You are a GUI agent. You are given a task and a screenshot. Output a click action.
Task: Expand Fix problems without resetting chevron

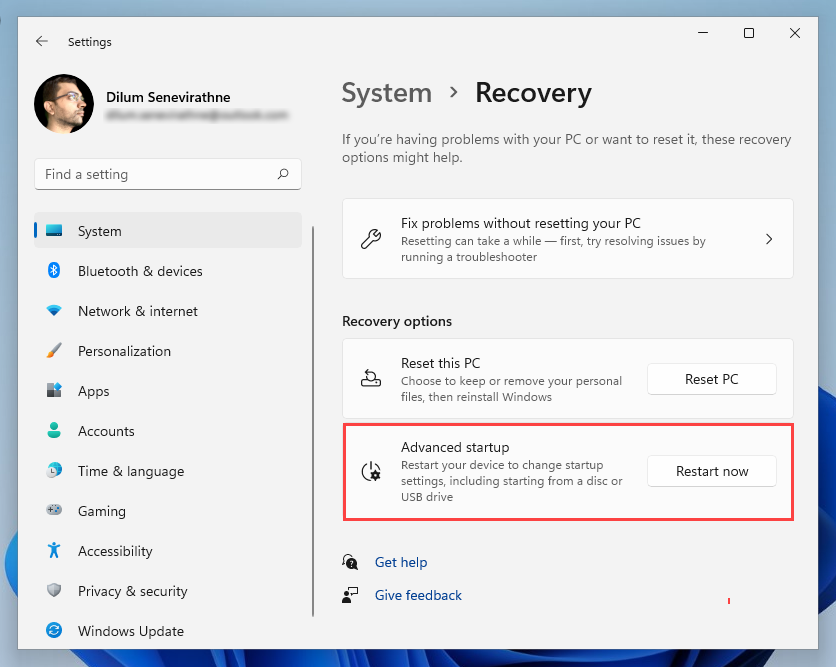pyautogui.click(x=769, y=239)
